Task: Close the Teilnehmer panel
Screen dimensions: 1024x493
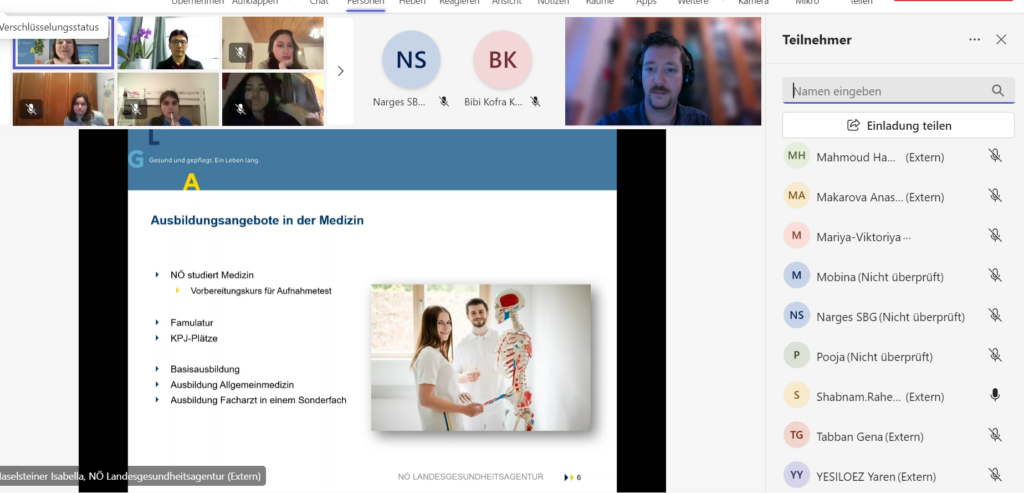Action: (1001, 40)
